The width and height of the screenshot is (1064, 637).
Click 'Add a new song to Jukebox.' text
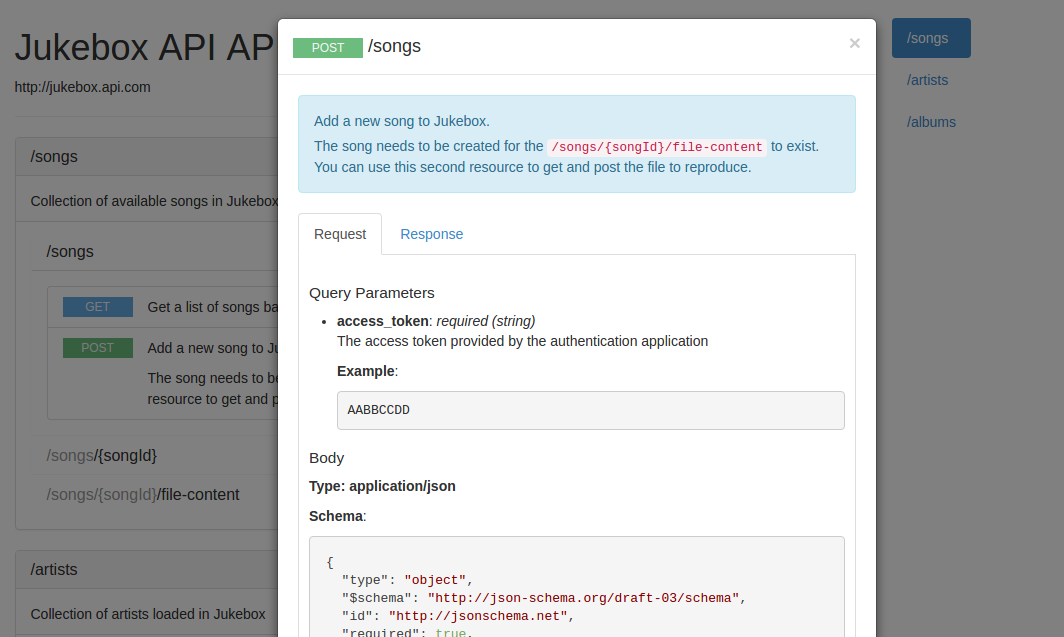point(402,121)
